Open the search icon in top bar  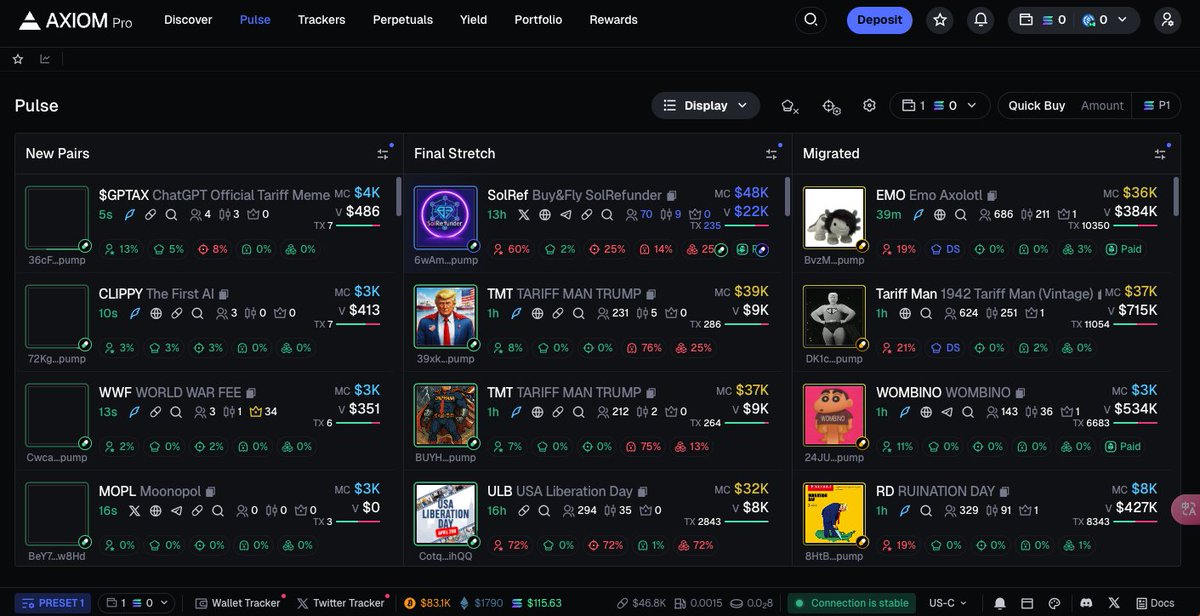(x=811, y=20)
